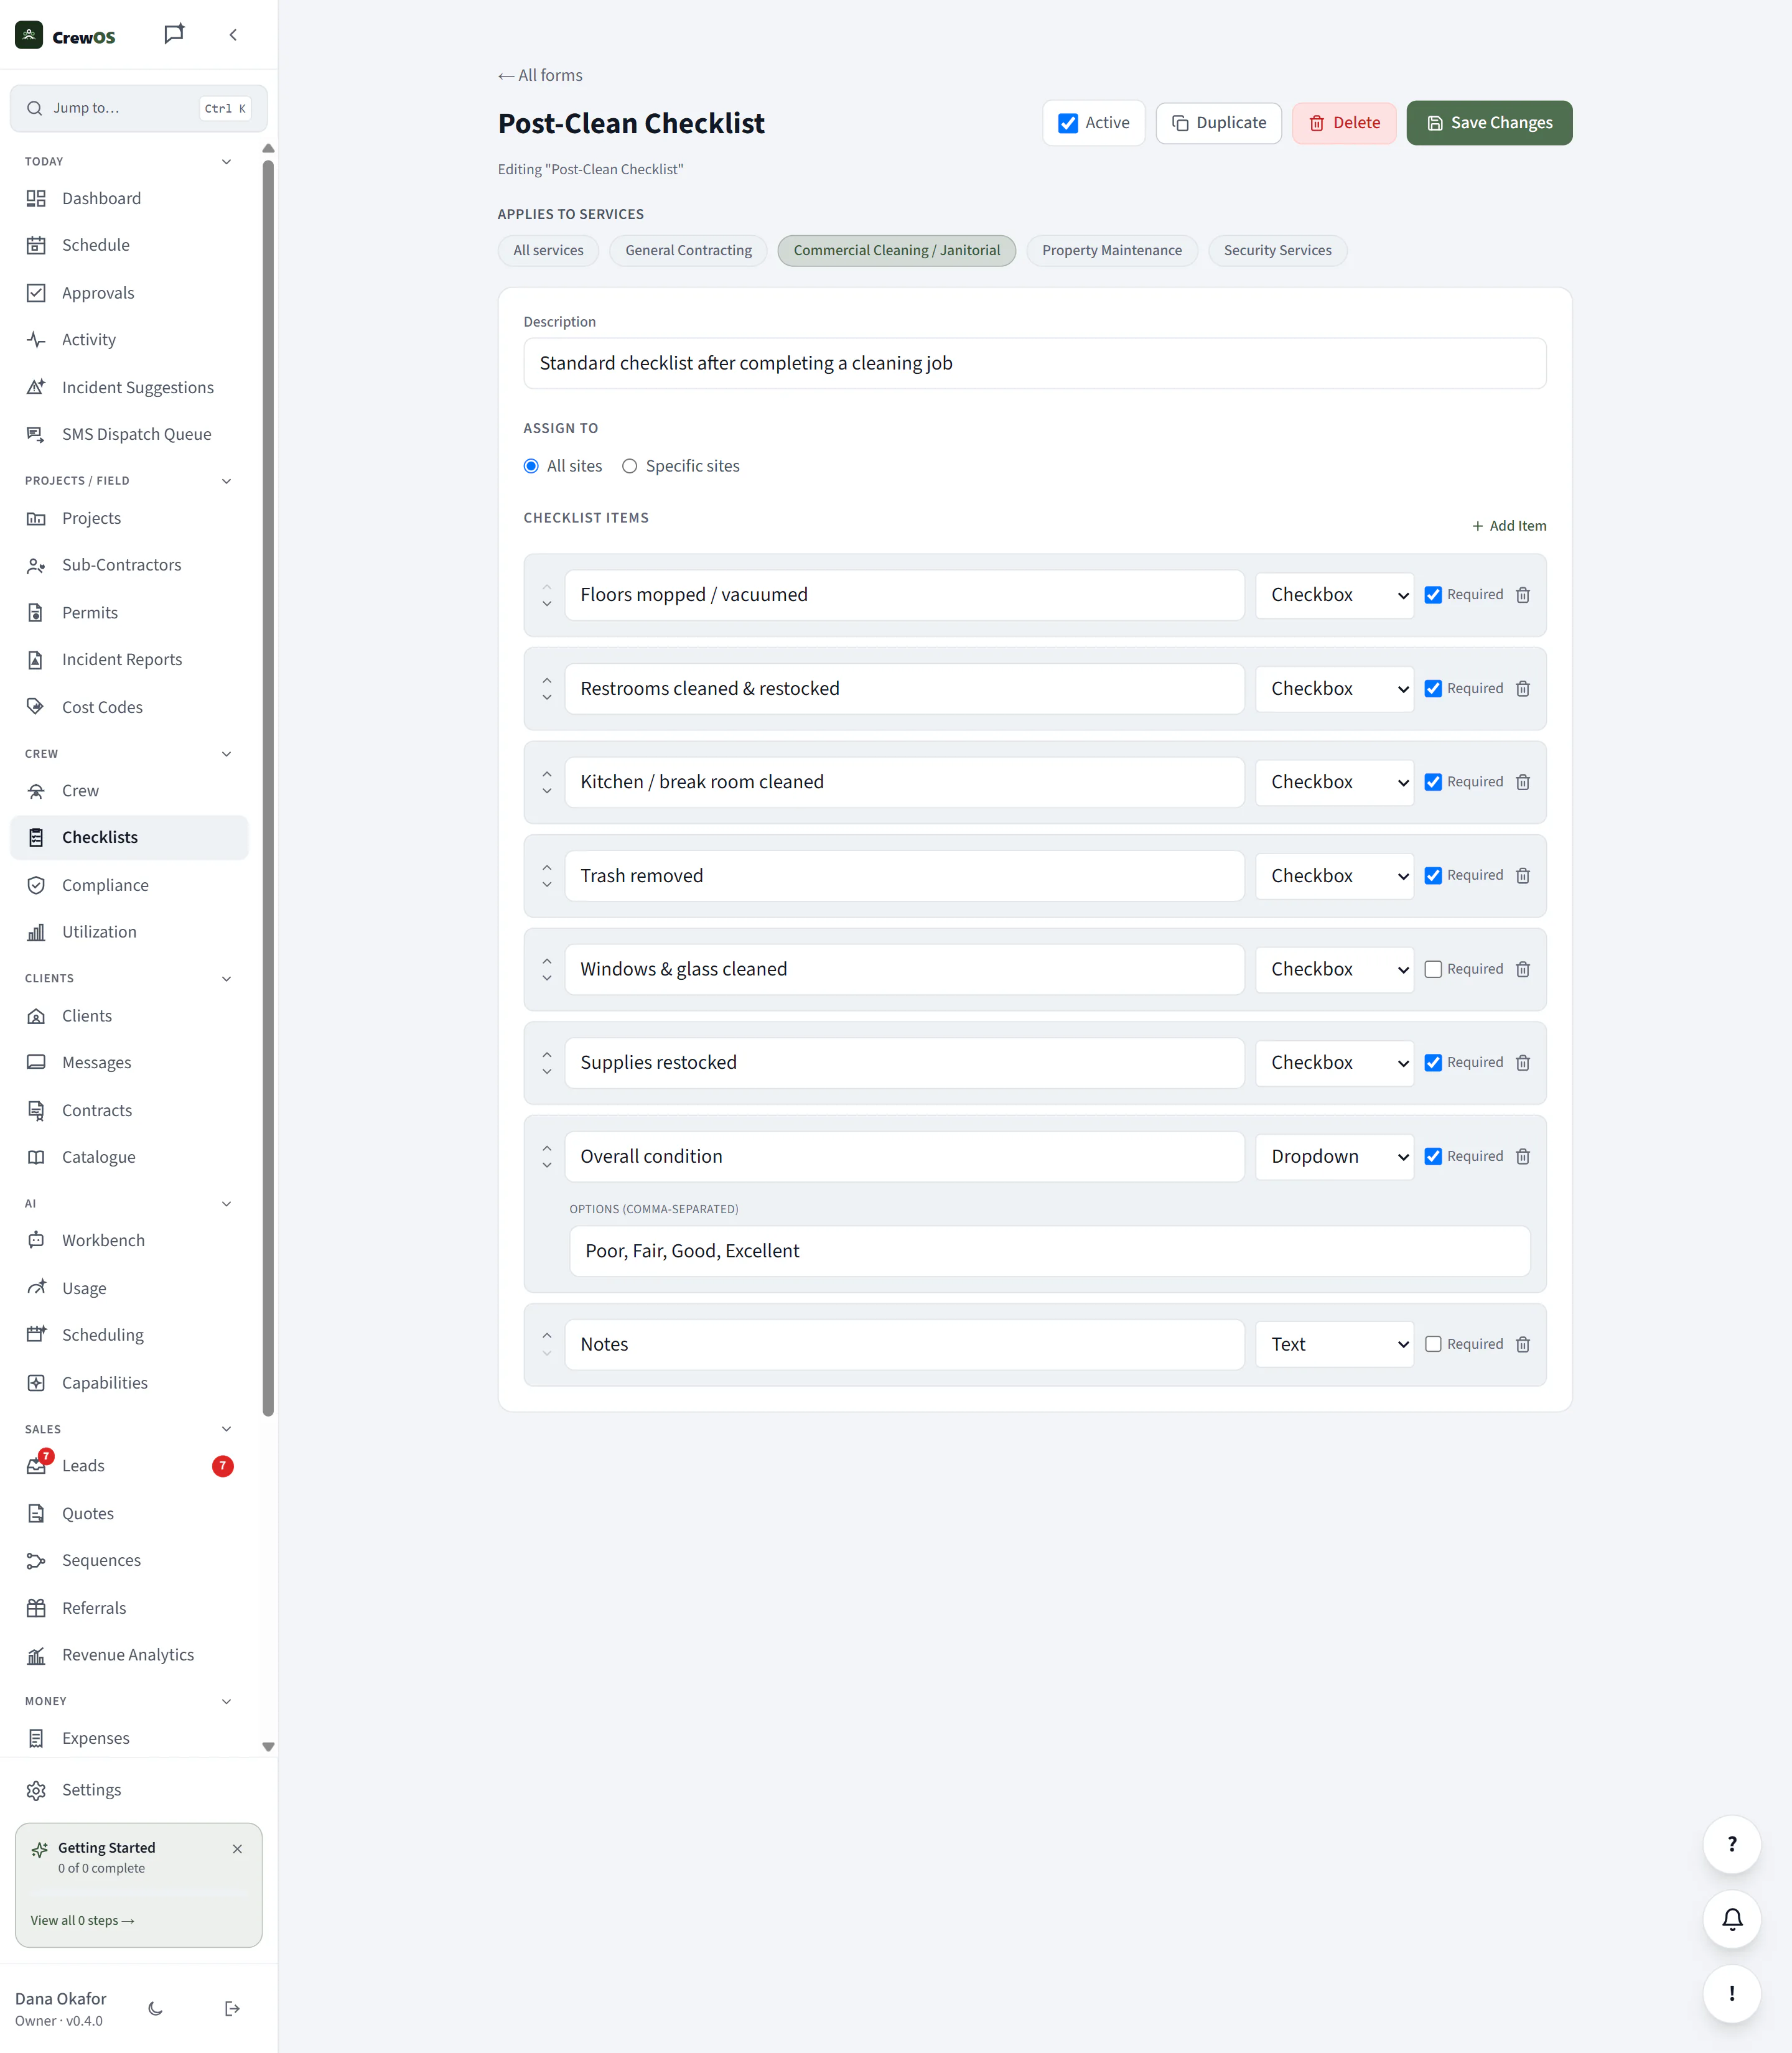Remove the Kitchen / break room cleaned item

[1522, 782]
